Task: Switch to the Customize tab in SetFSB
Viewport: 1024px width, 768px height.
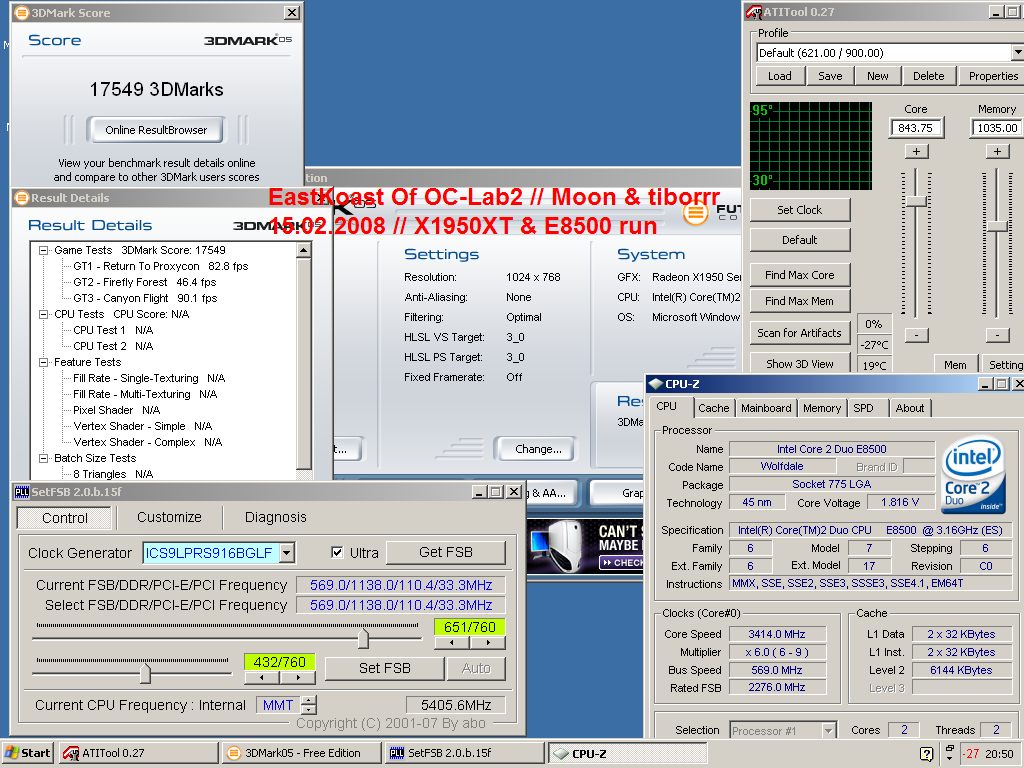Action: (169, 517)
